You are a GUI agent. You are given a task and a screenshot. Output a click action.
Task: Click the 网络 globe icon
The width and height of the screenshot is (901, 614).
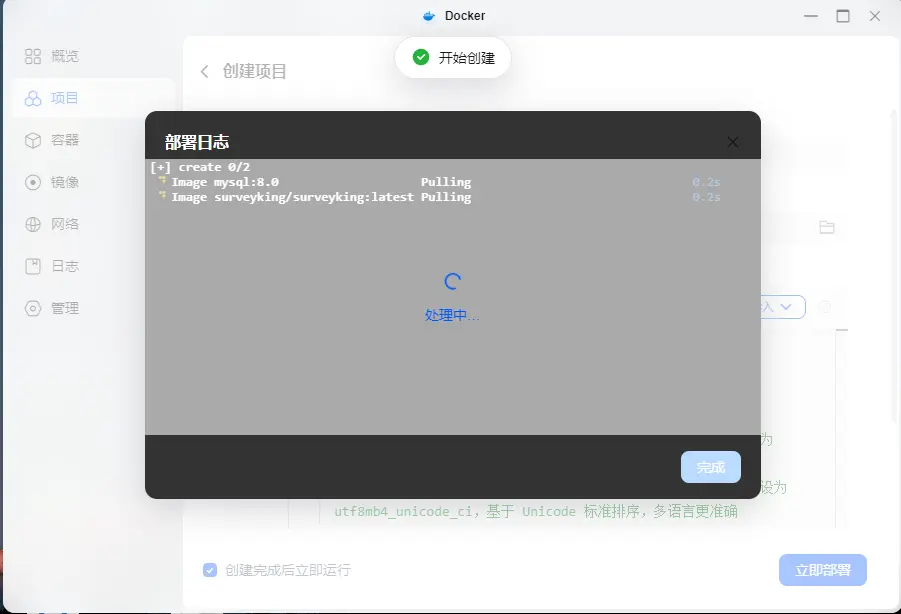click(33, 224)
